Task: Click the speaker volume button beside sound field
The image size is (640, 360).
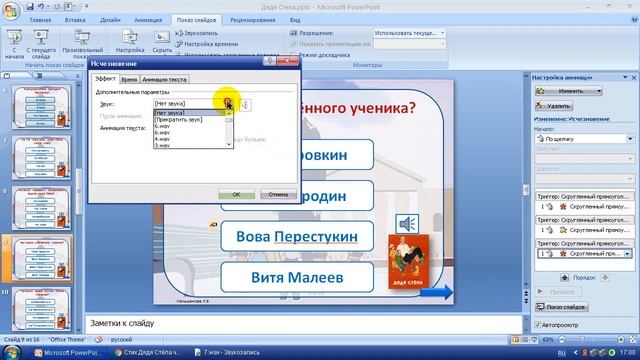Action: (244, 104)
